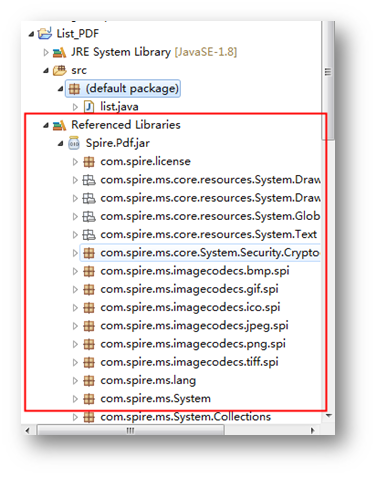Click the vertical scrollbar down arrow
The image size is (377, 477).
[329, 416]
